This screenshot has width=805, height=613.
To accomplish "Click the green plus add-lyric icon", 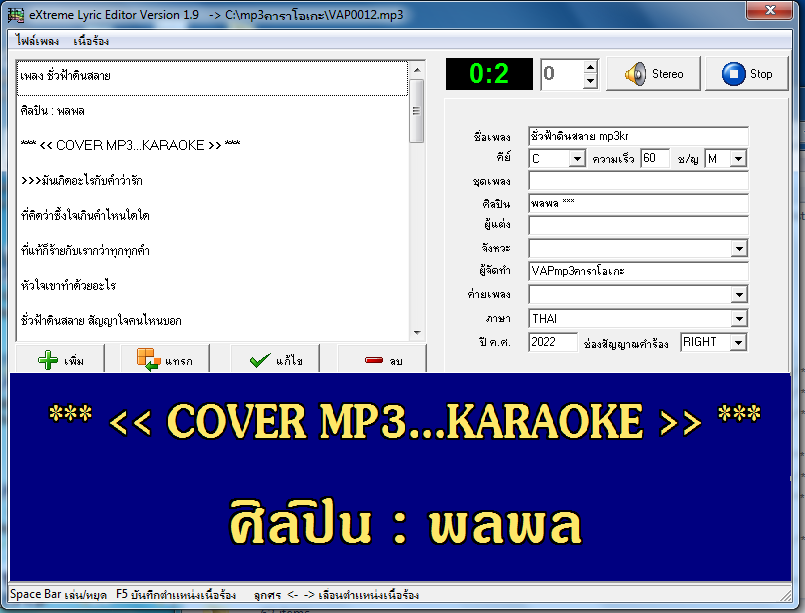I will coord(48,360).
